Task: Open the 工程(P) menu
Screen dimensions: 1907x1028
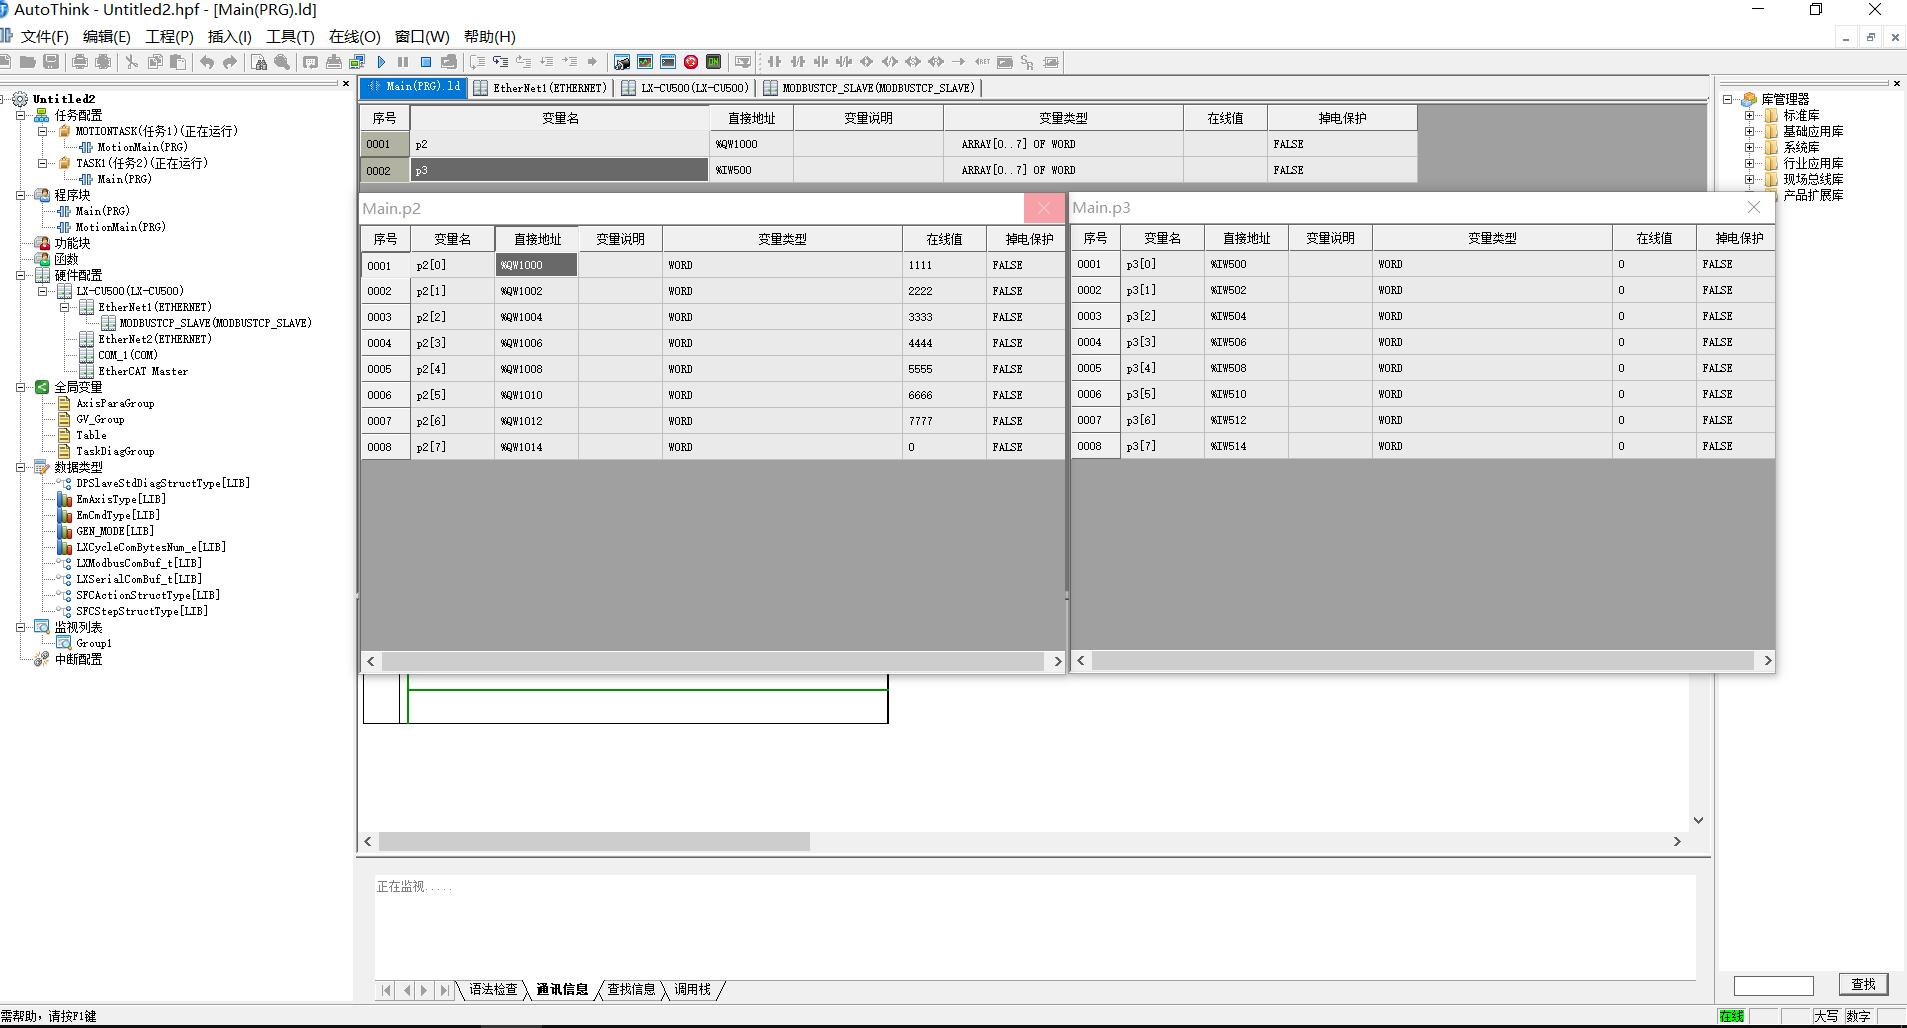Action: click(169, 36)
